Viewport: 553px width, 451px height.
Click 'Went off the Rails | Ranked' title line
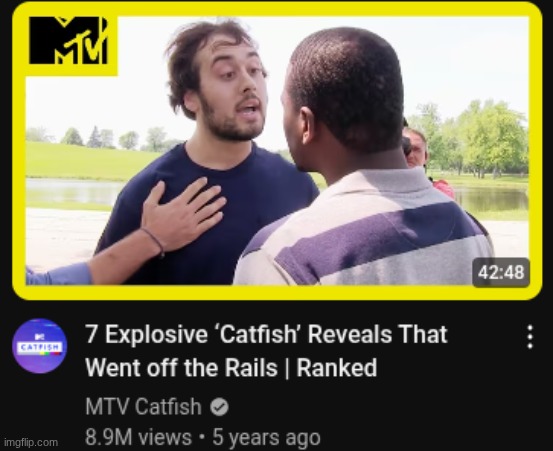coord(231,368)
